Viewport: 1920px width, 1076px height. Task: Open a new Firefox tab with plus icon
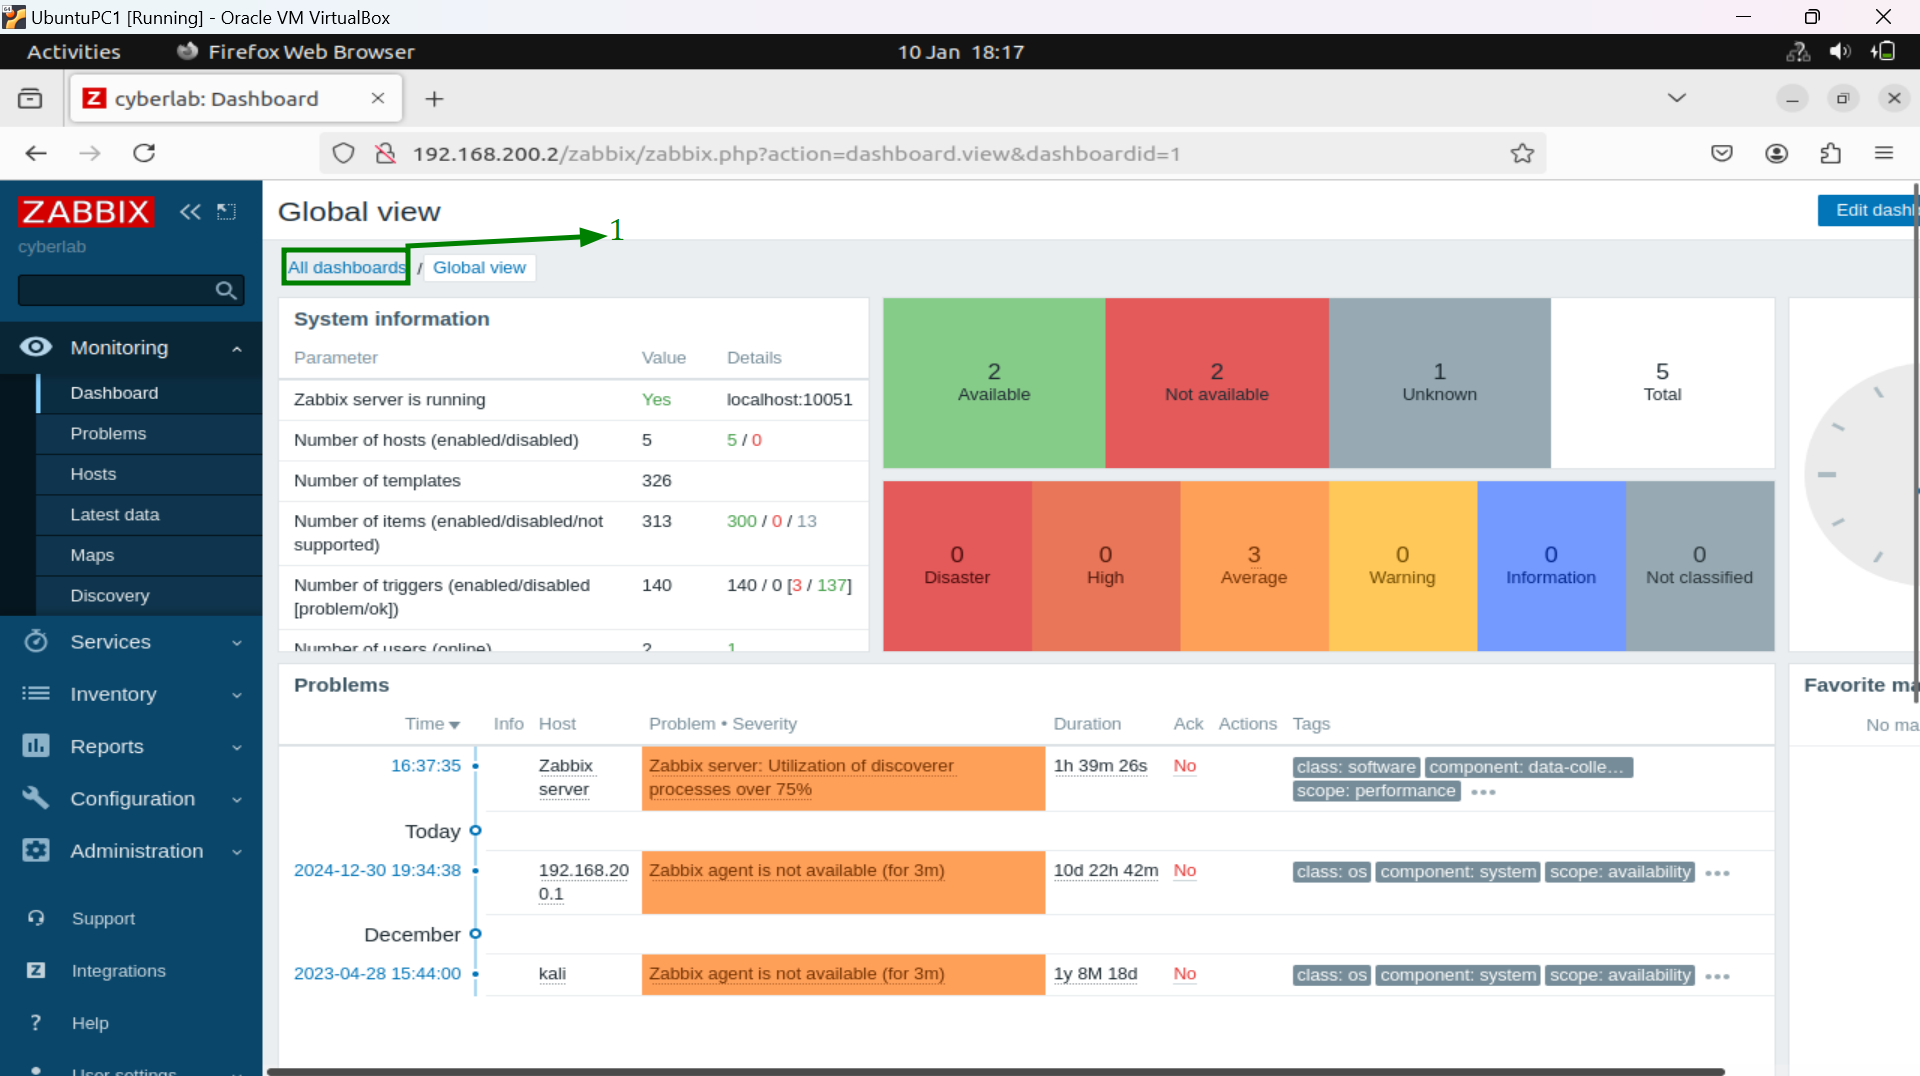pyautogui.click(x=434, y=98)
